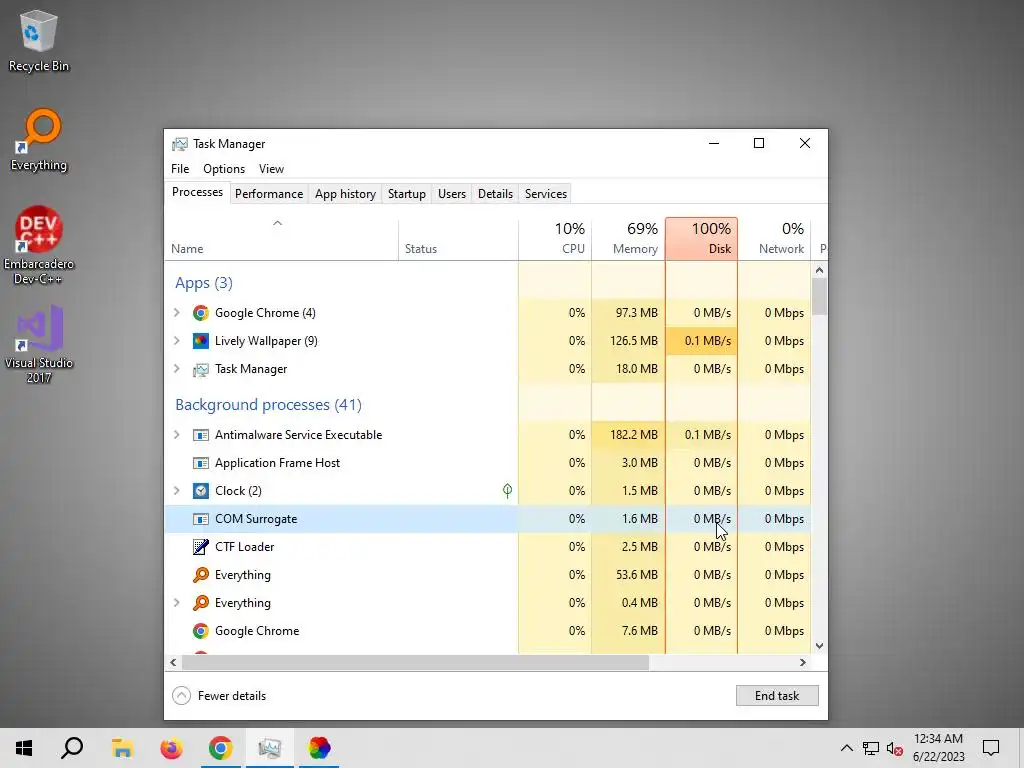The image size is (1024, 768).
Task: Select the 53.6 MB Everything memory cell
Action: click(x=628, y=575)
